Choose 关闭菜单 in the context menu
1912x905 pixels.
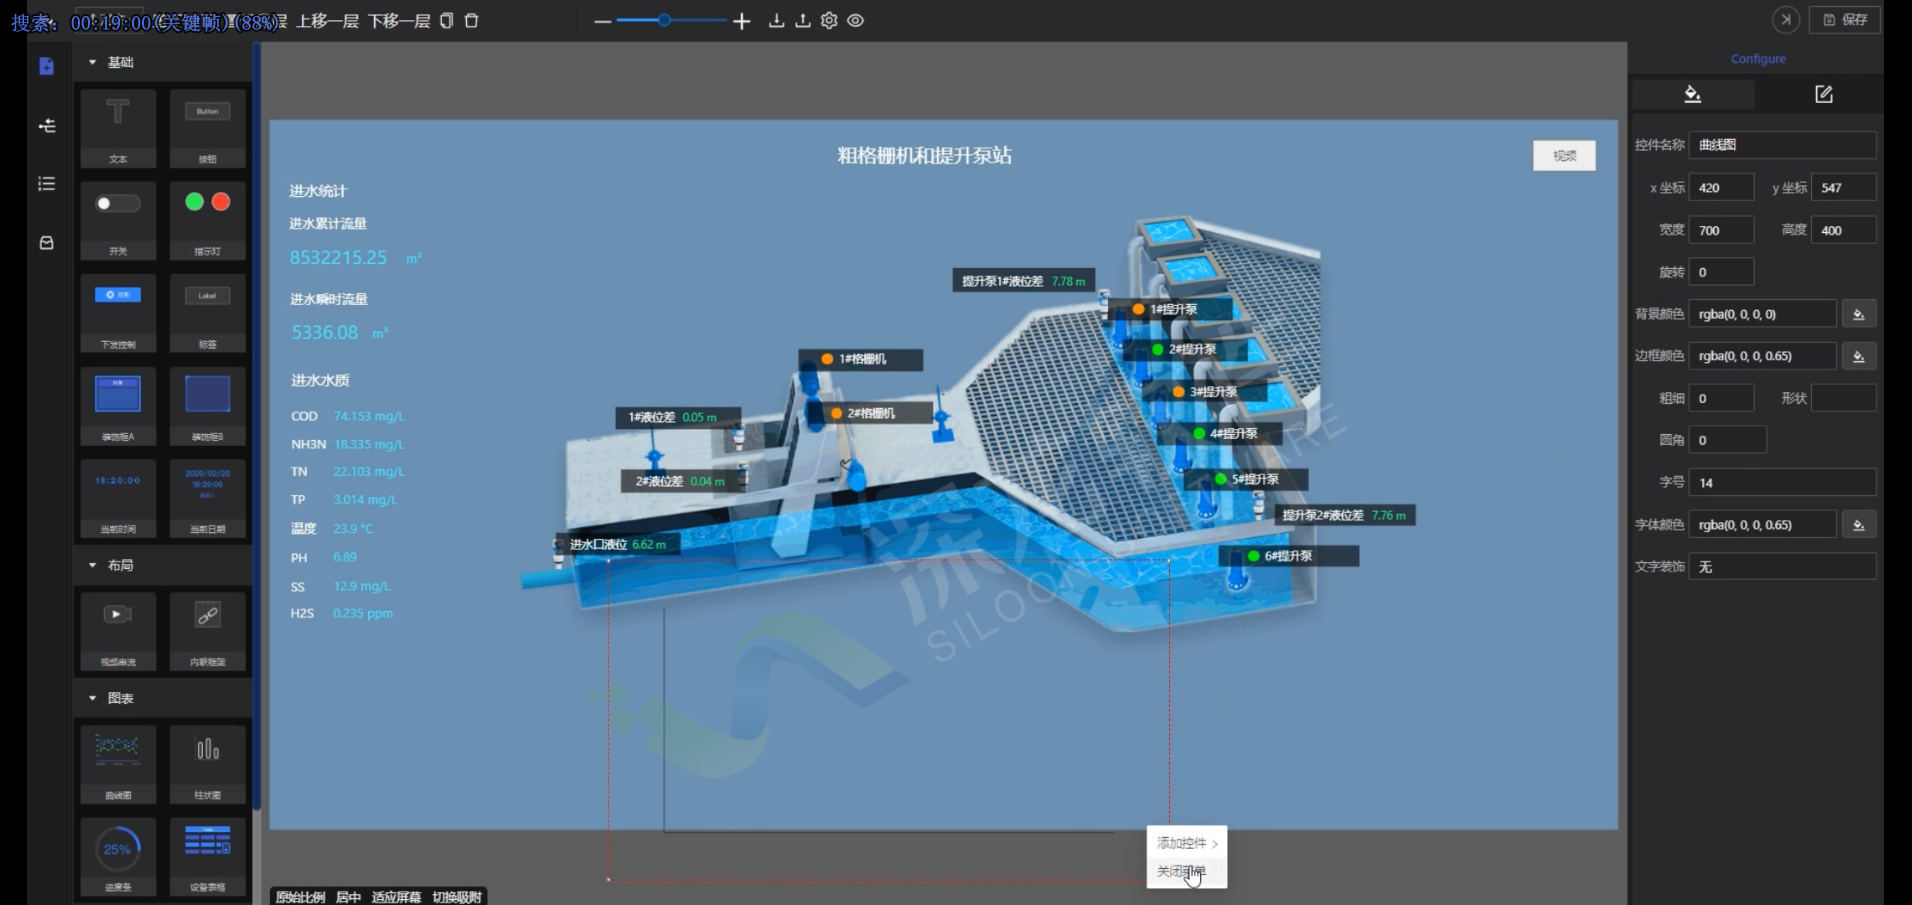click(1181, 872)
